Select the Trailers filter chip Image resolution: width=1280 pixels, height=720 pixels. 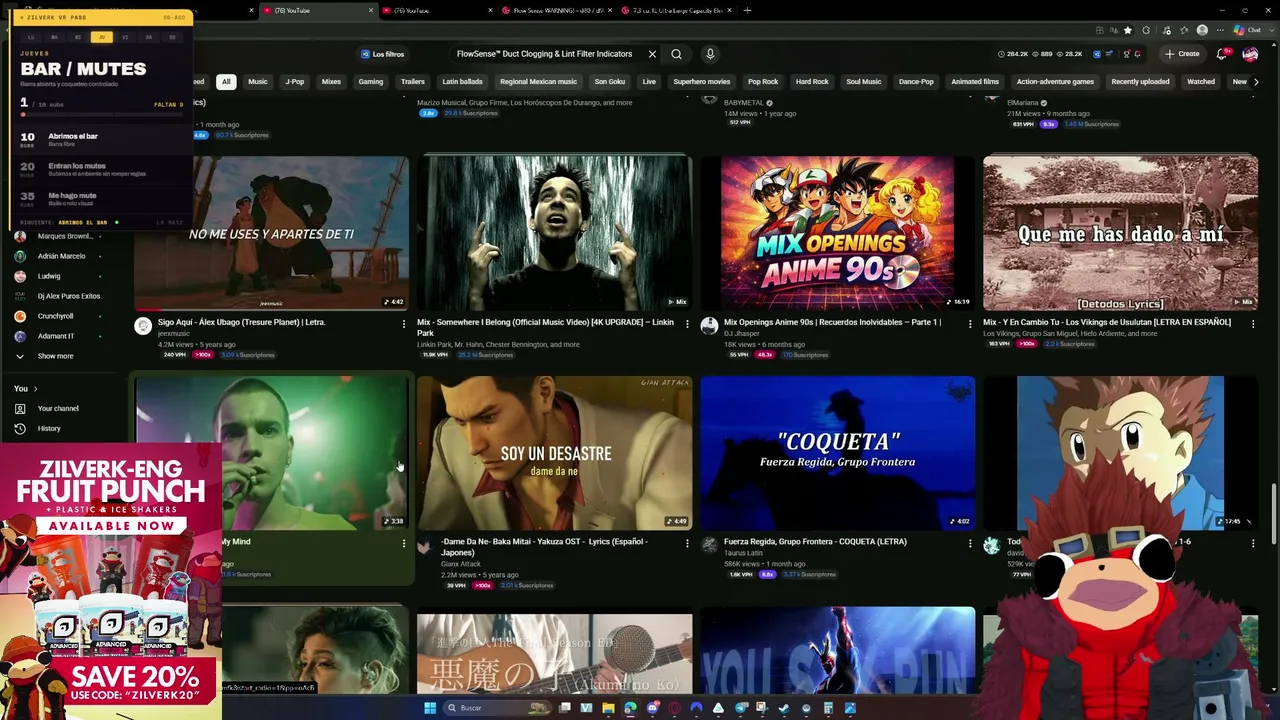413,82
